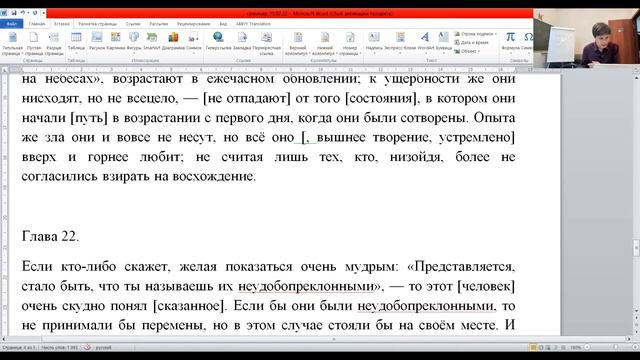Click the vertical scrollbar thumb
The height and width of the screenshot is (360, 640).
coord(636,248)
